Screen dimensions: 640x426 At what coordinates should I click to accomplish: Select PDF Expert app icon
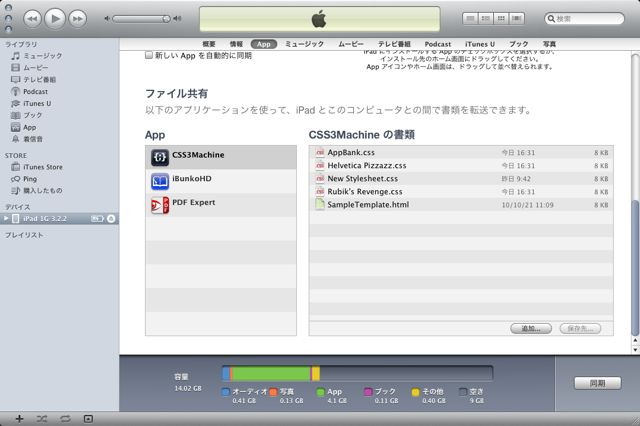click(160, 205)
